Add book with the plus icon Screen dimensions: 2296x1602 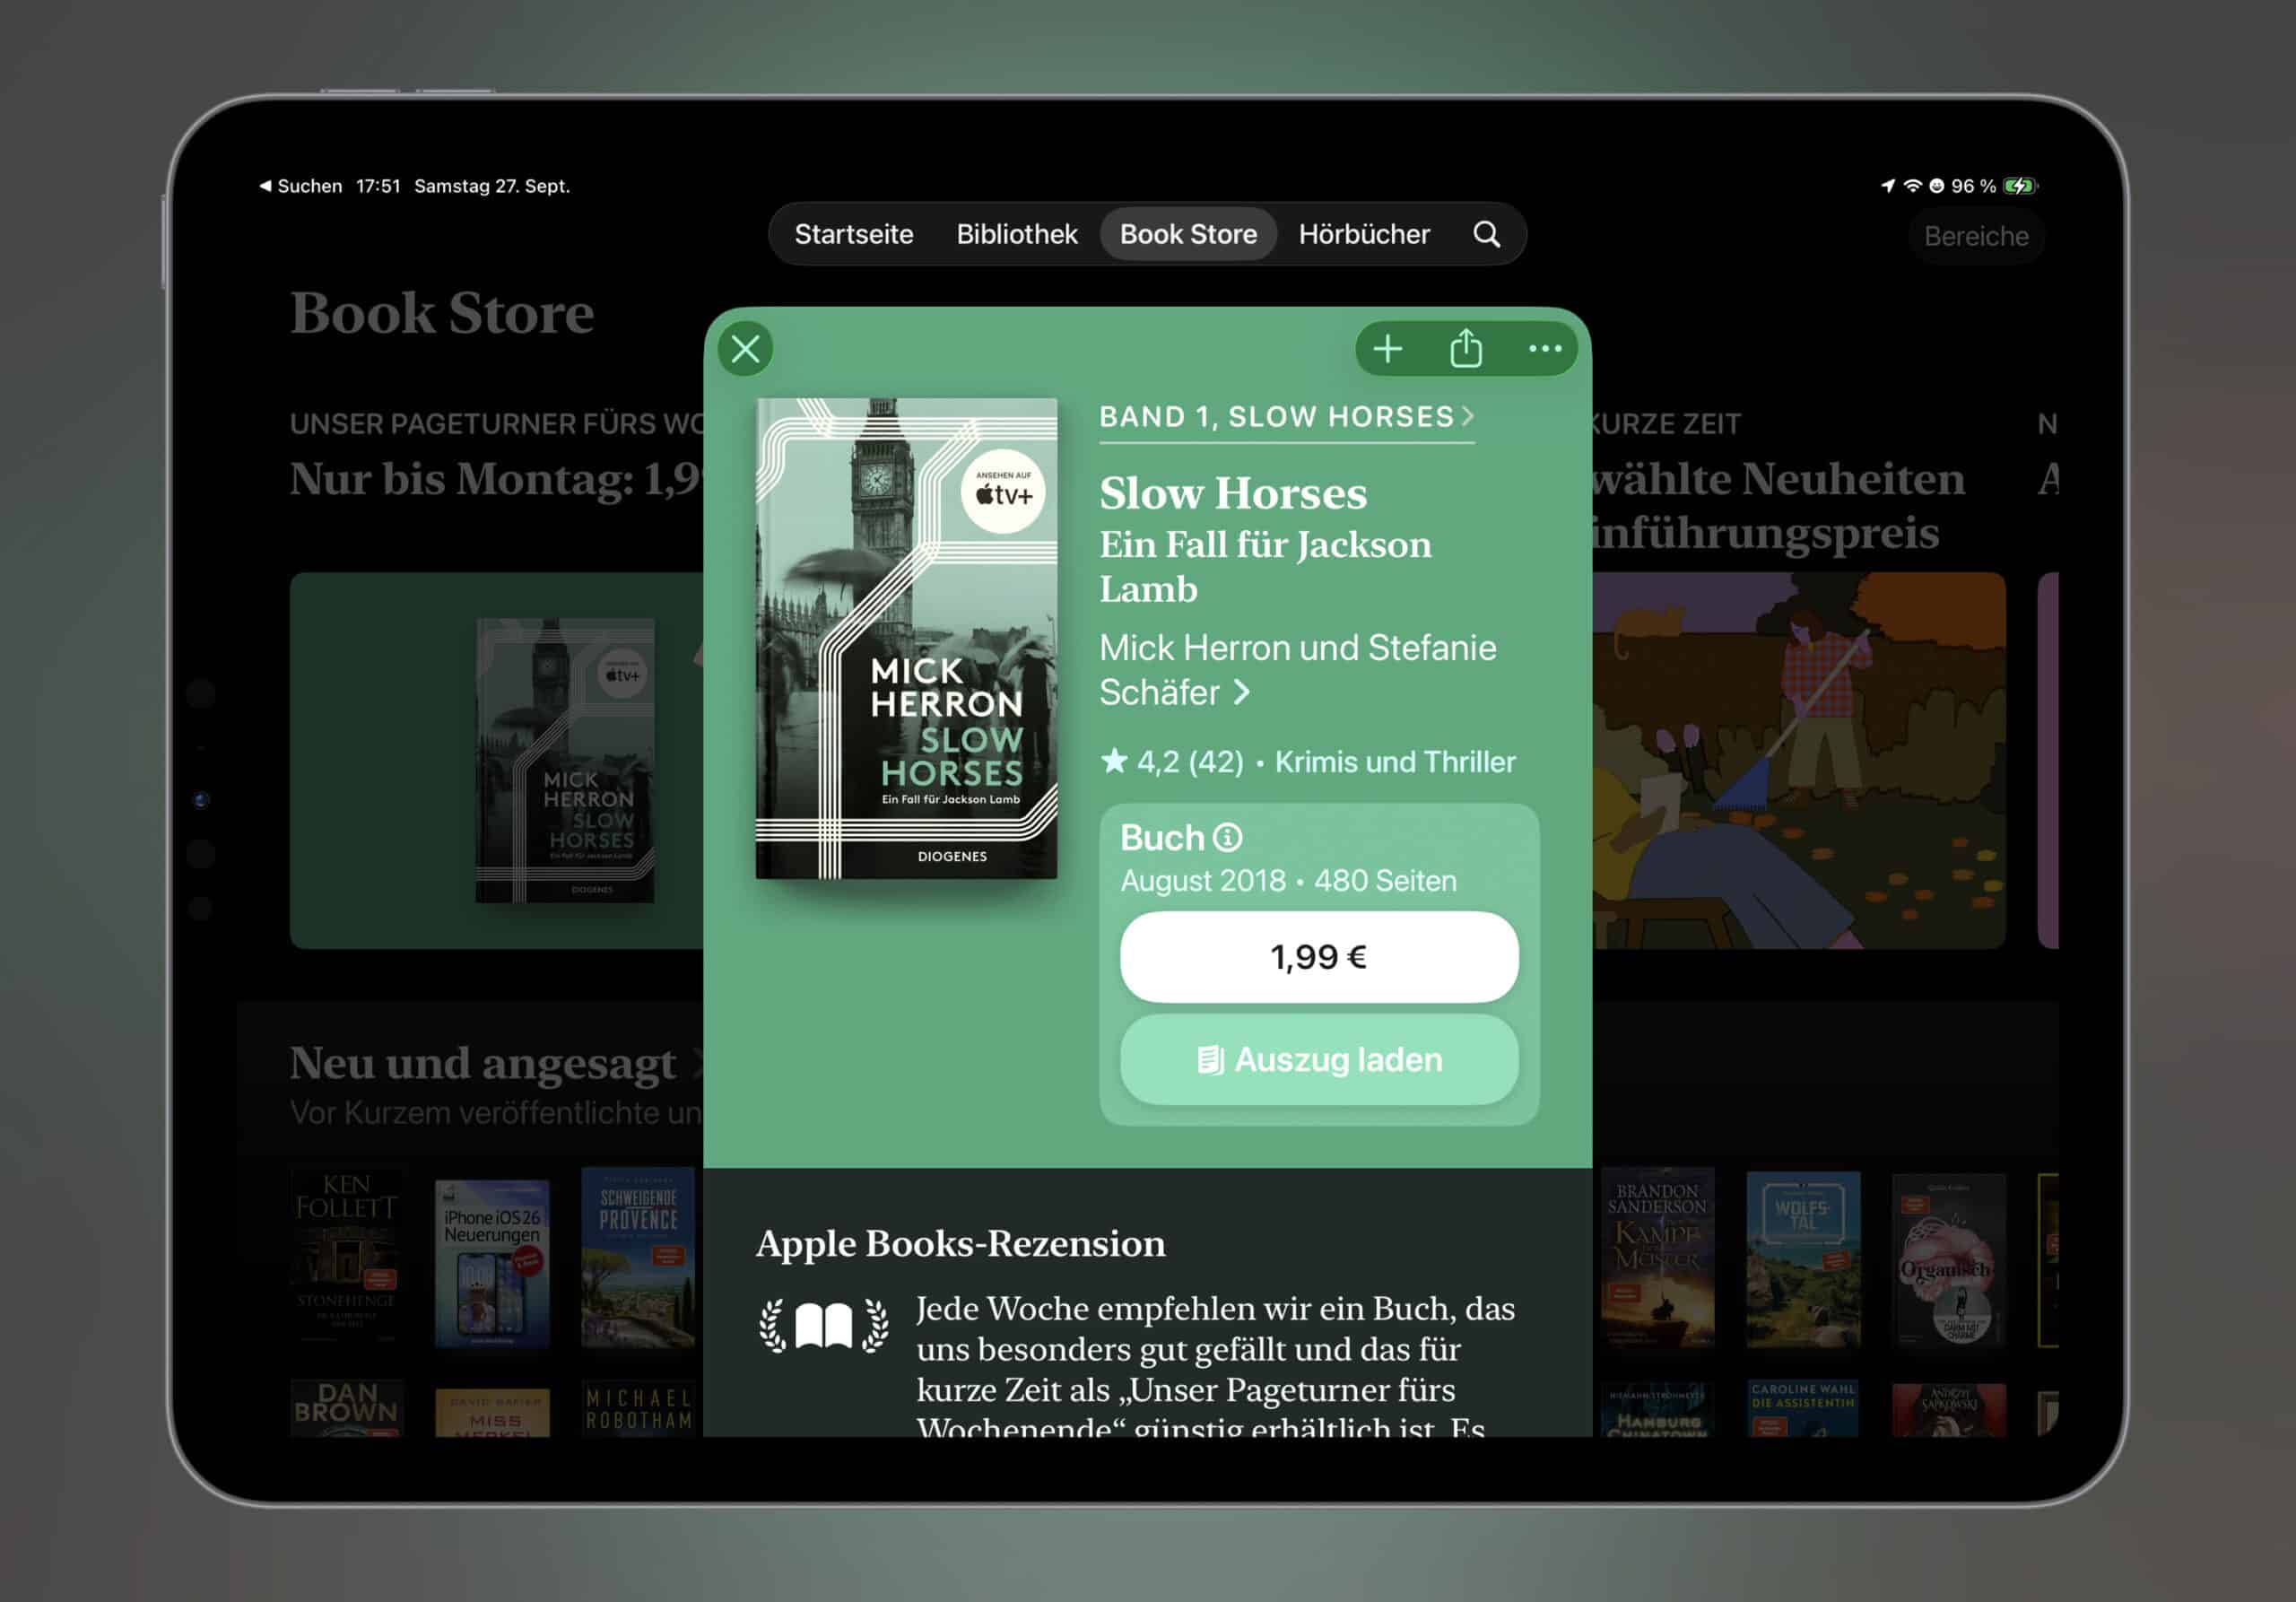pyautogui.click(x=1387, y=349)
